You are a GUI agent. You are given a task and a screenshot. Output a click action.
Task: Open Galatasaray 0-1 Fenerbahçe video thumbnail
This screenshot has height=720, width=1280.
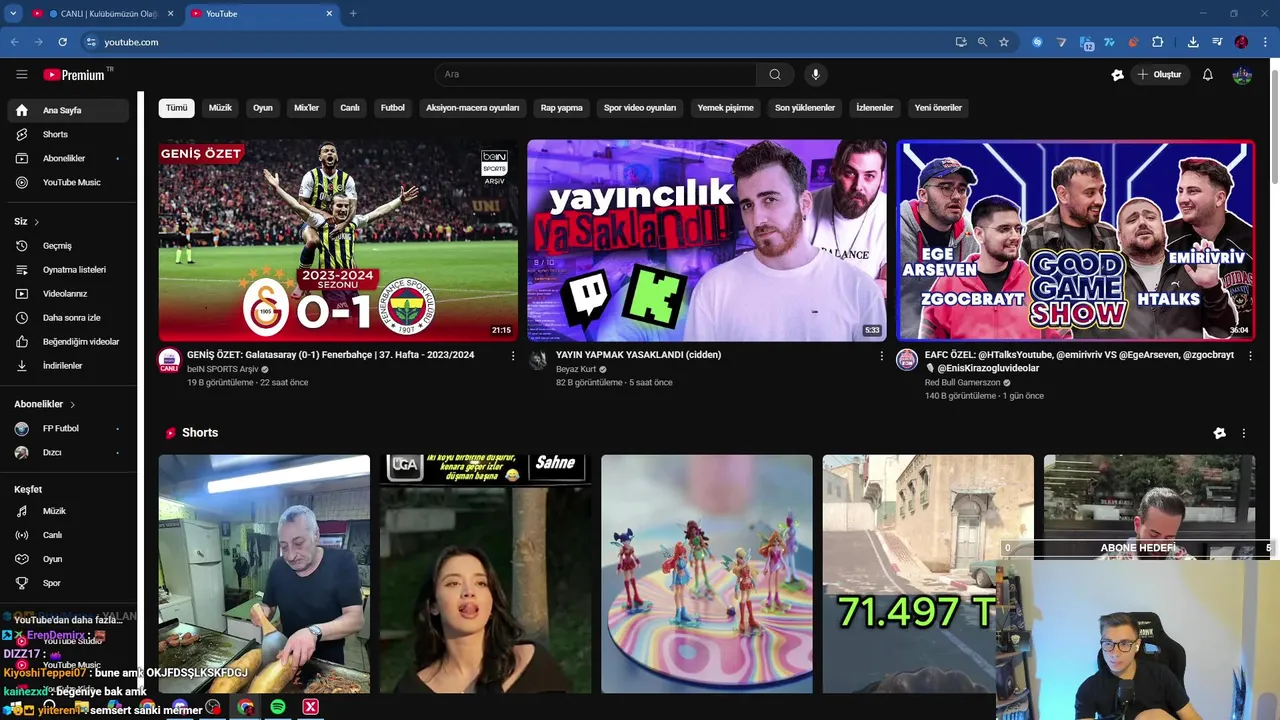338,240
